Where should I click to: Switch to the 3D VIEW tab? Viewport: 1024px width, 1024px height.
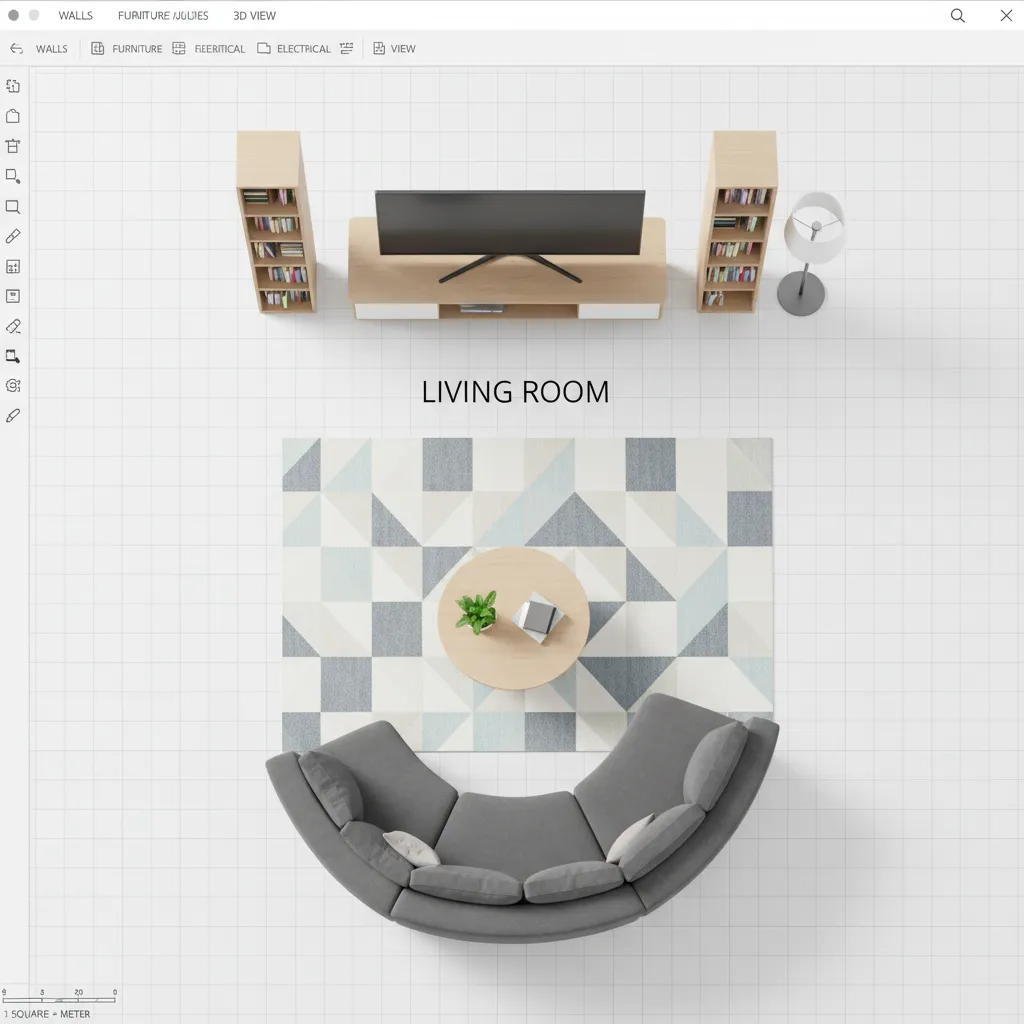[254, 15]
